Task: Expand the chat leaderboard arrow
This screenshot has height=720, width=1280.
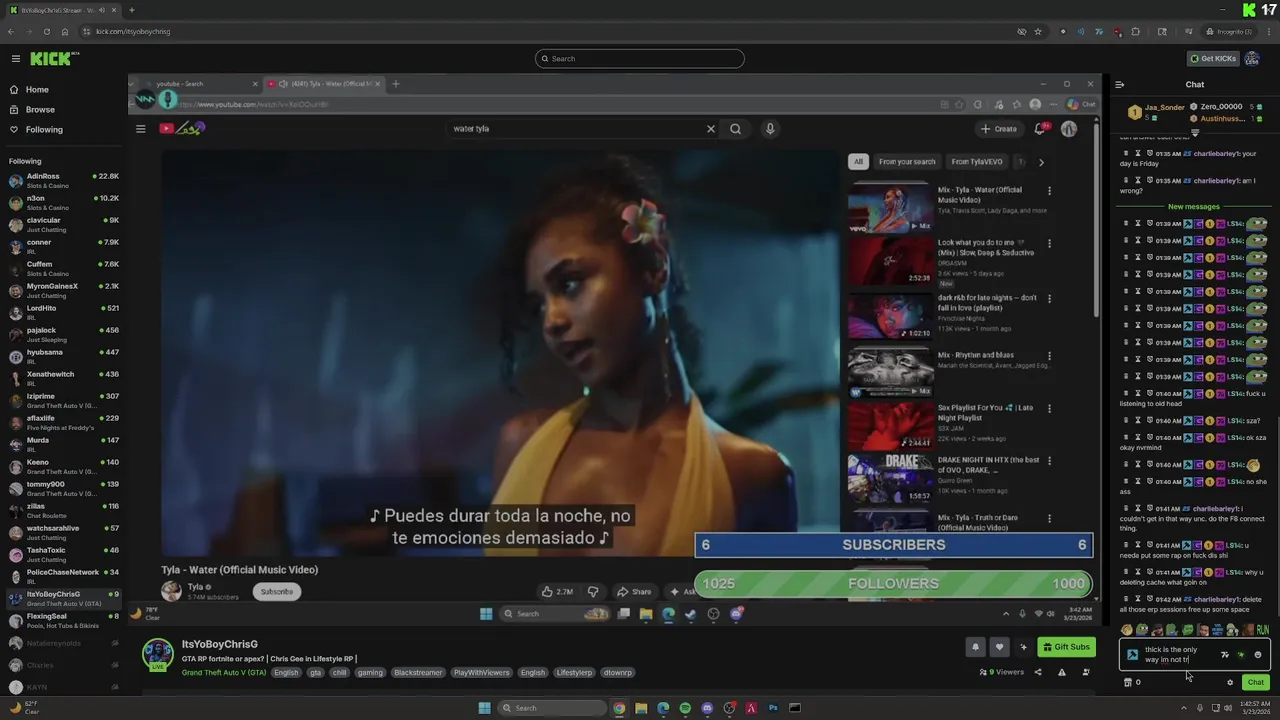Action: pos(1195,132)
